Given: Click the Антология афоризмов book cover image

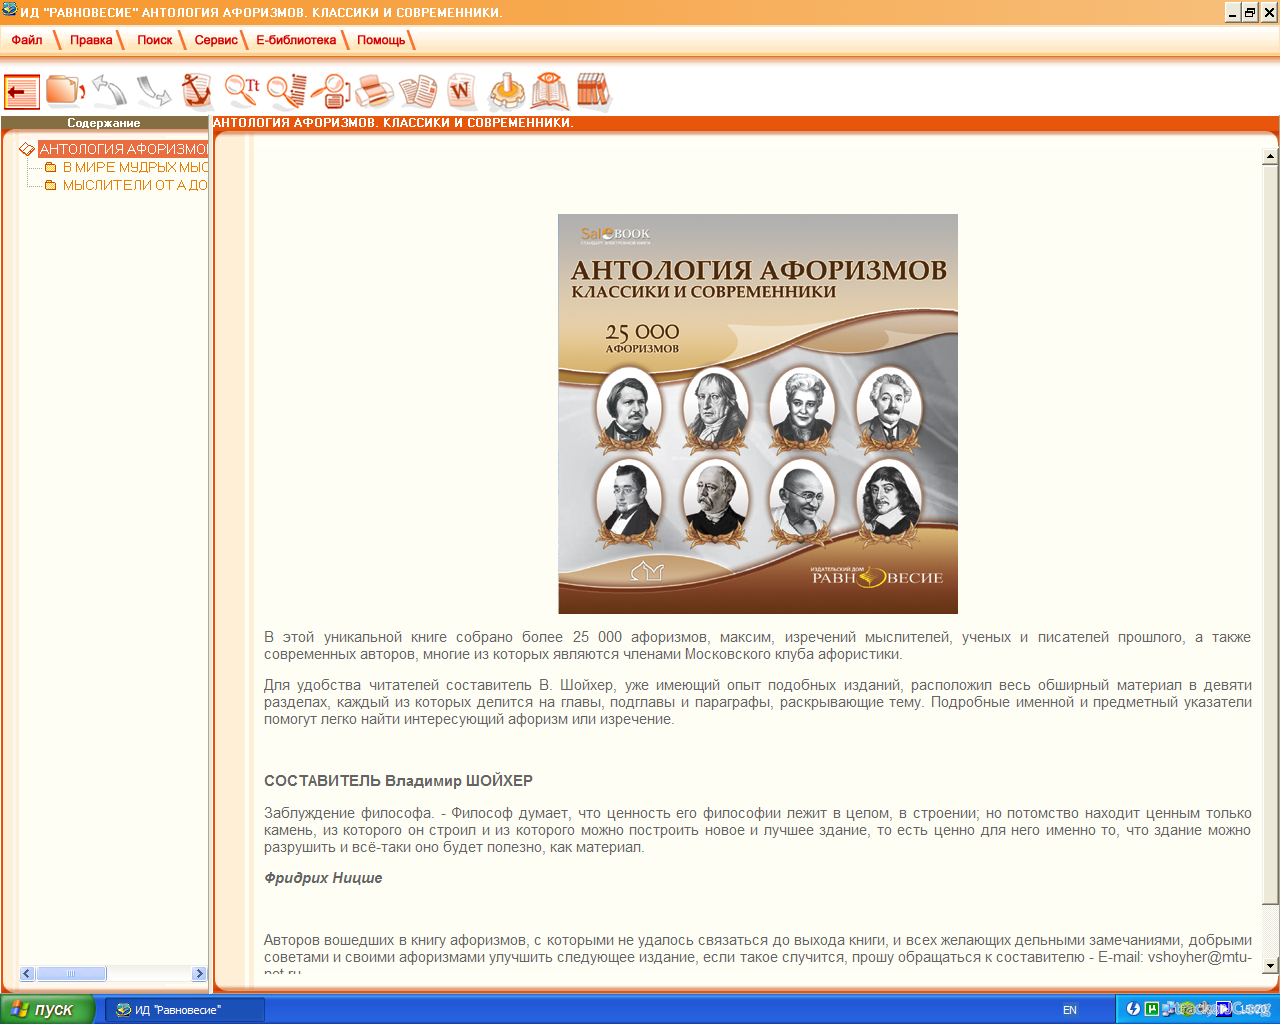Looking at the screenshot, I should [x=757, y=413].
